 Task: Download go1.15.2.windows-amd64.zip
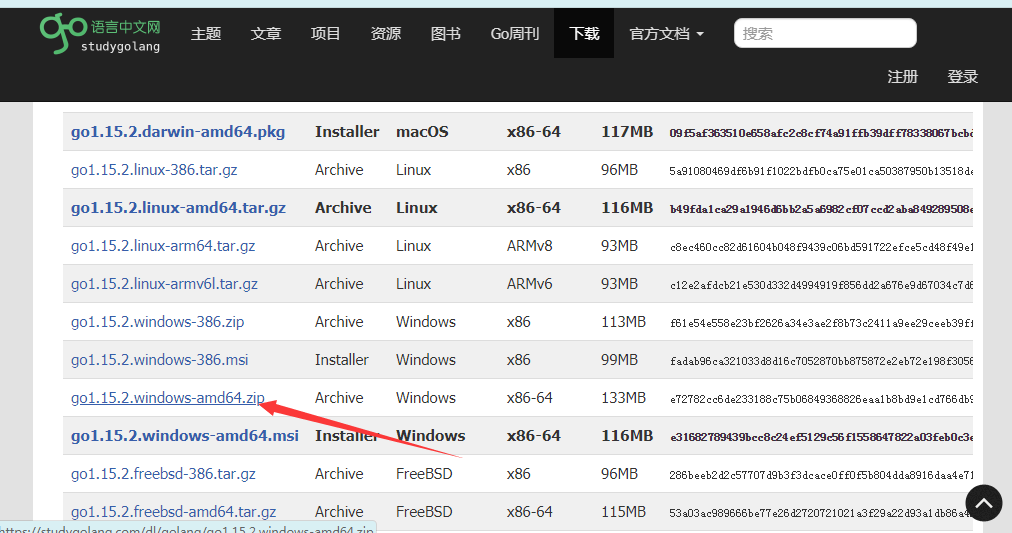pyautogui.click(x=168, y=398)
